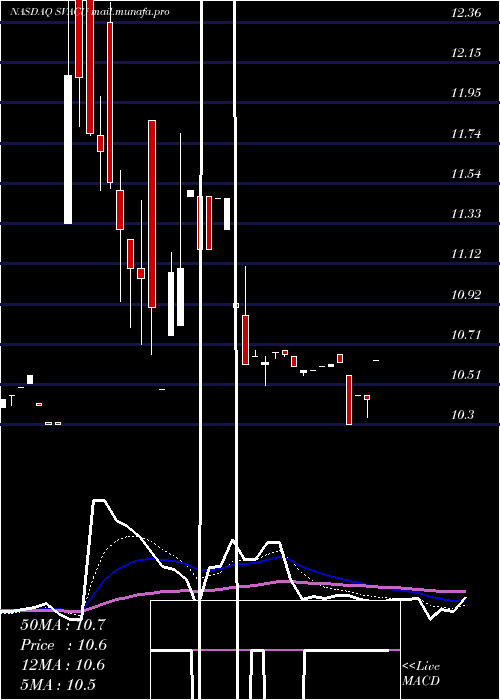Image resolution: width=500 pixels, height=700 pixels.
Task: Click the long red candle between 11.74 and 10.92
Action: [152, 214]
